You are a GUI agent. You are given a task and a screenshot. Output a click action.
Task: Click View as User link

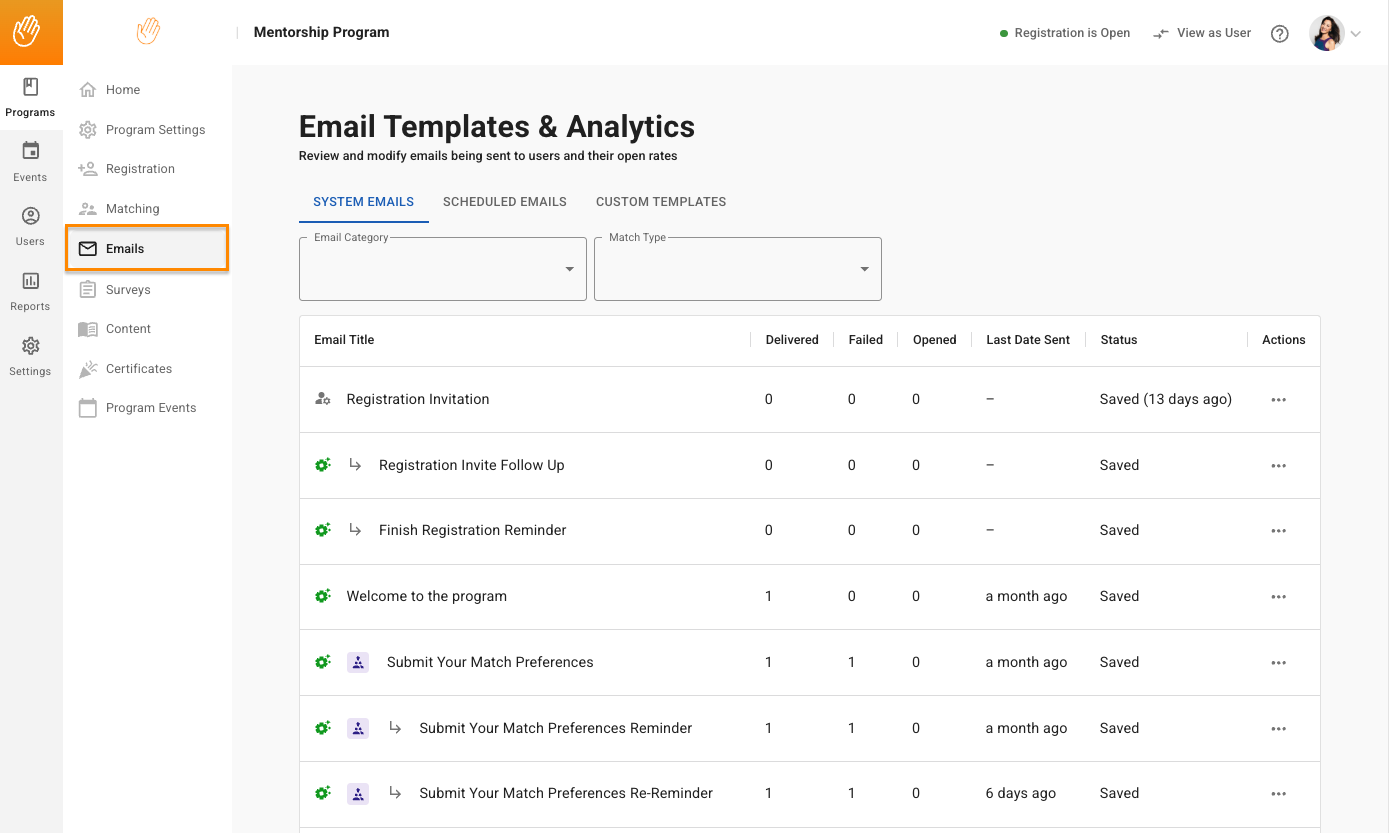click(x=1202, y=33)
